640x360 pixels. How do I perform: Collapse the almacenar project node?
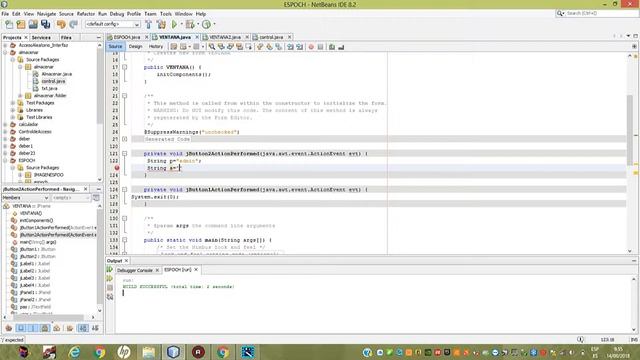6,52
